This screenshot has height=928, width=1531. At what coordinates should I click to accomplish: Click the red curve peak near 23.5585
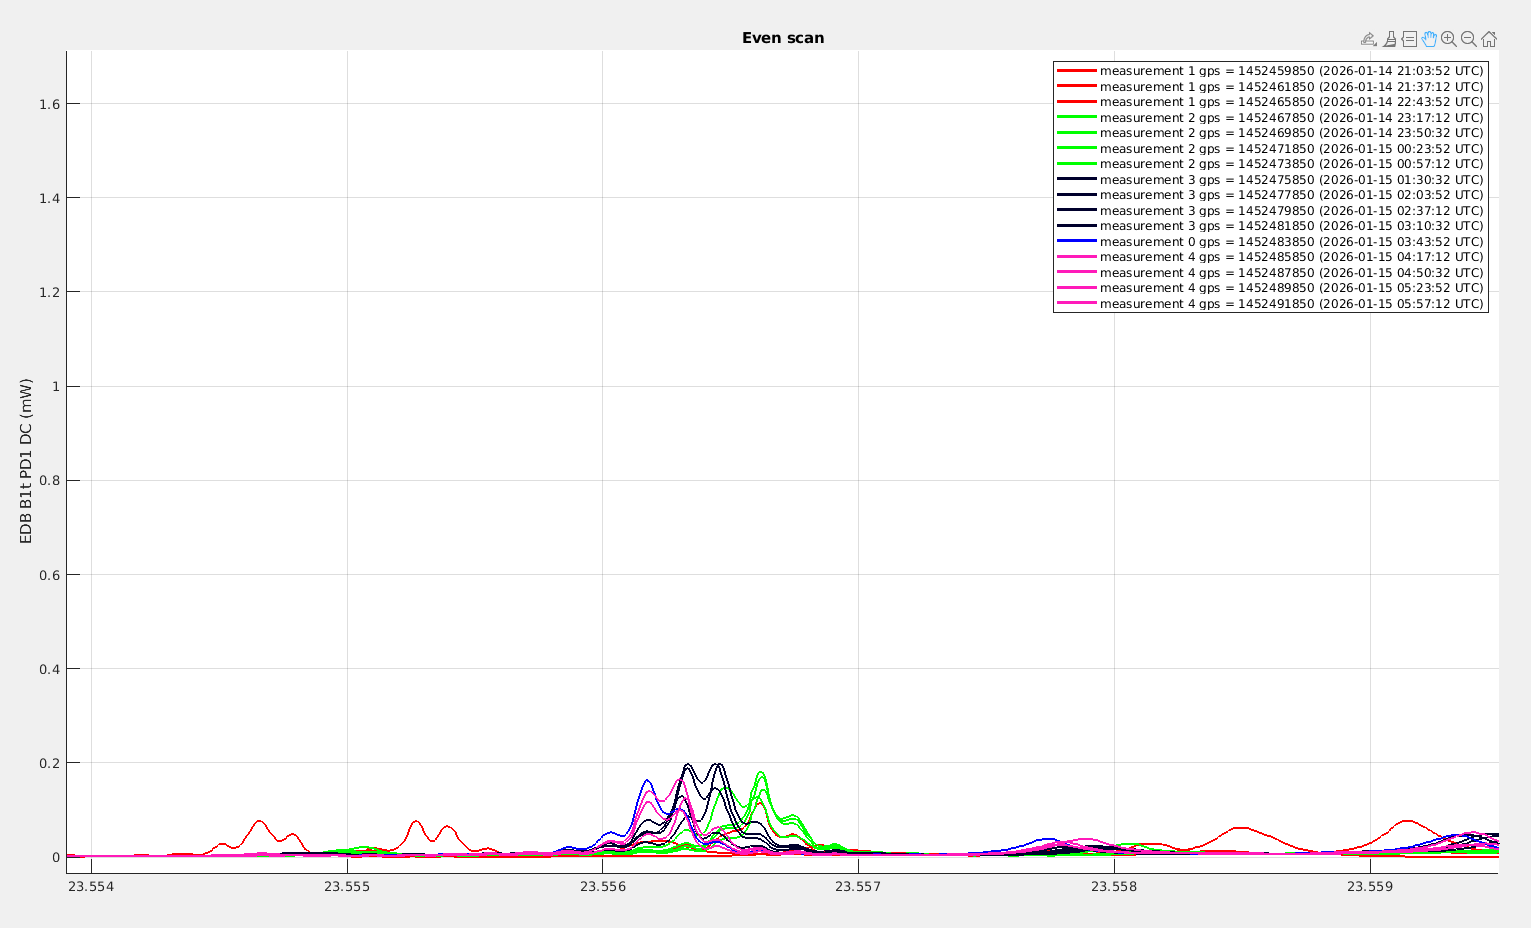pos(1239,828)
